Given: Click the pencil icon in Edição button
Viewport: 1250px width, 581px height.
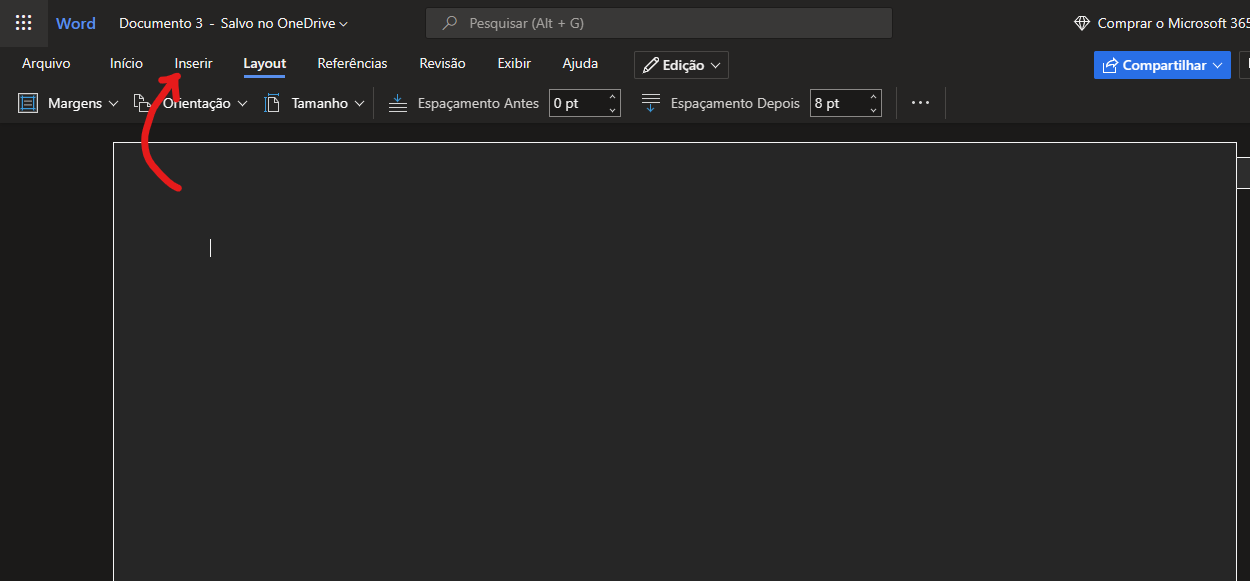Looking at the screenshot, I should 651,65.
